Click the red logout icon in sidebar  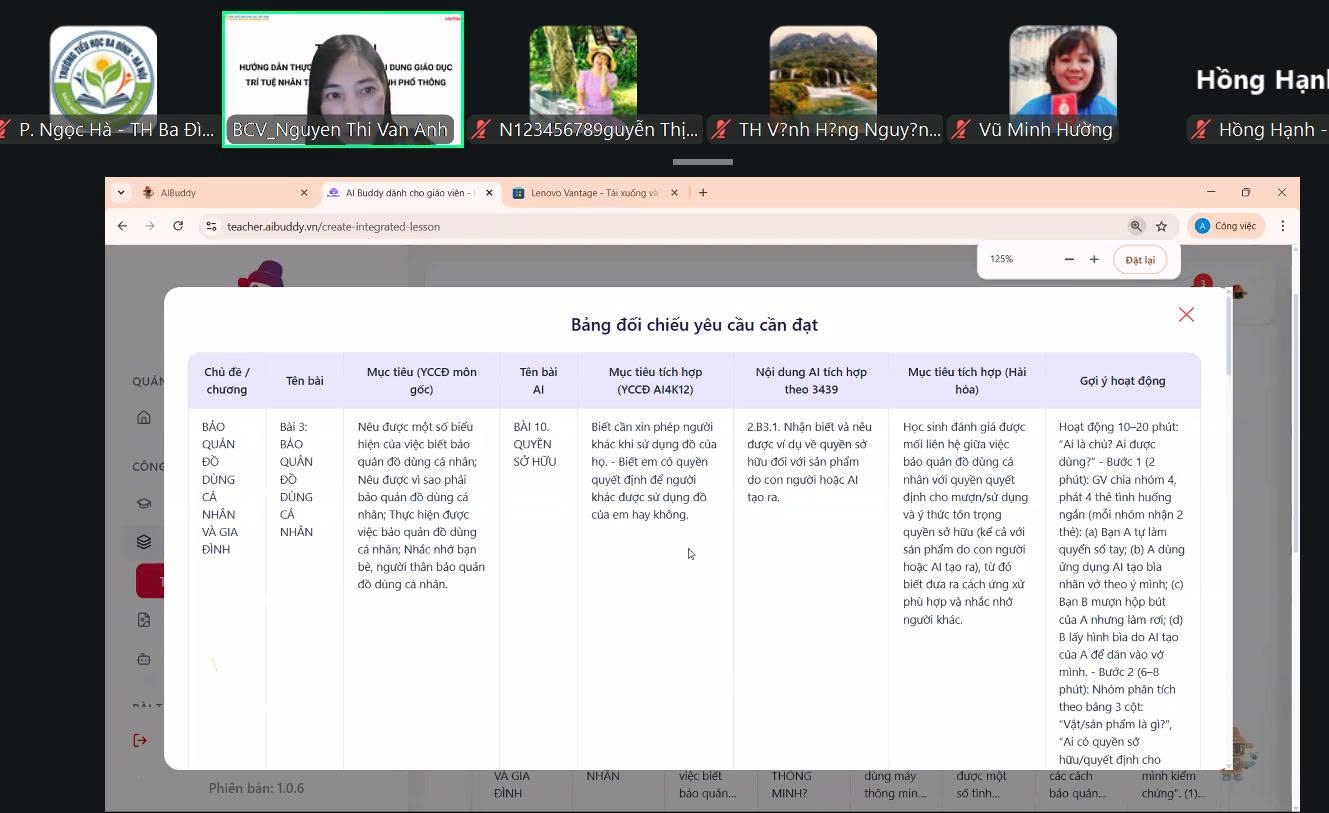(141, 740)
